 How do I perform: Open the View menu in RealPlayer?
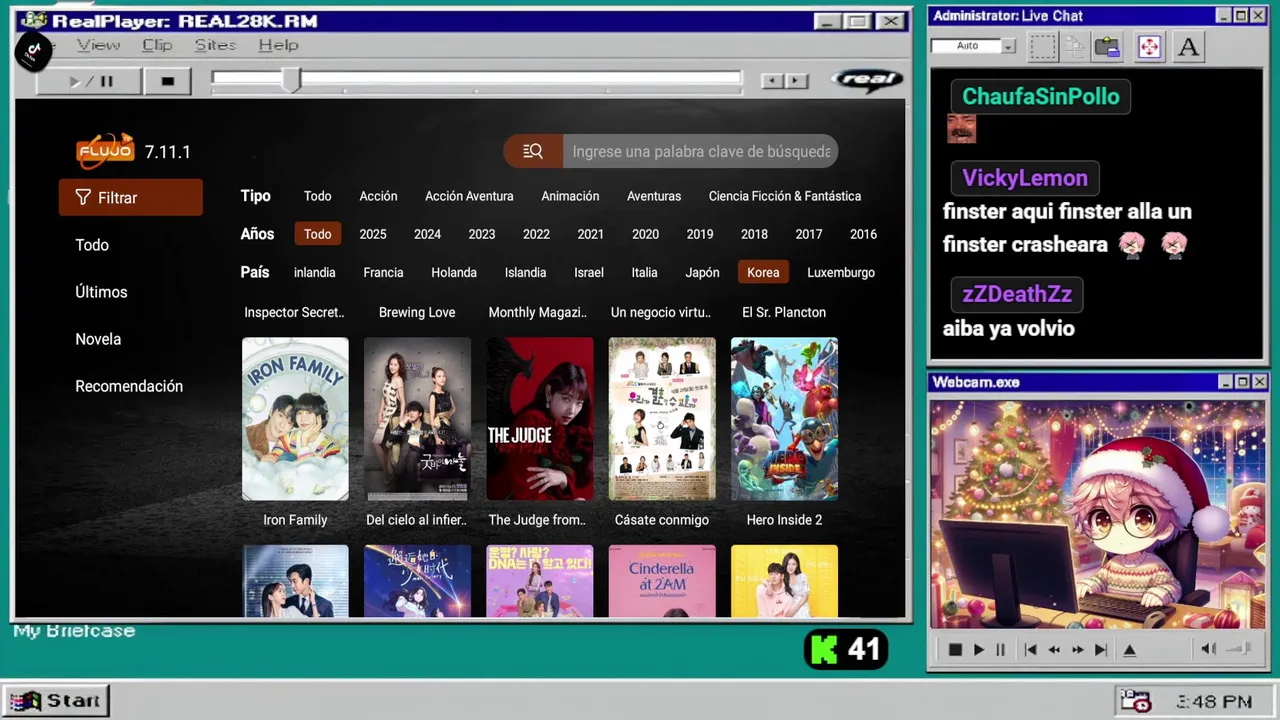(x=98, y=45)
